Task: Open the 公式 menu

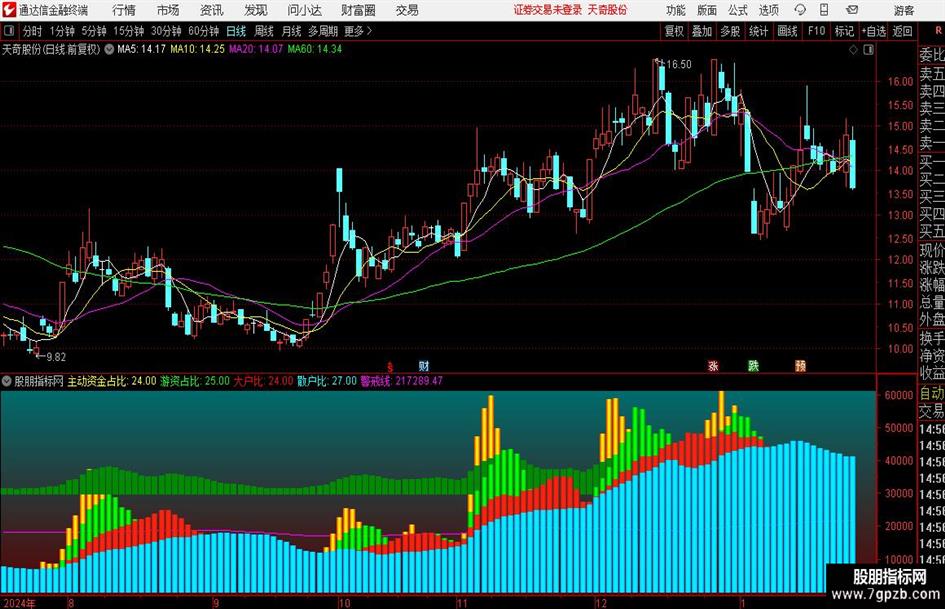Action: 738,10
